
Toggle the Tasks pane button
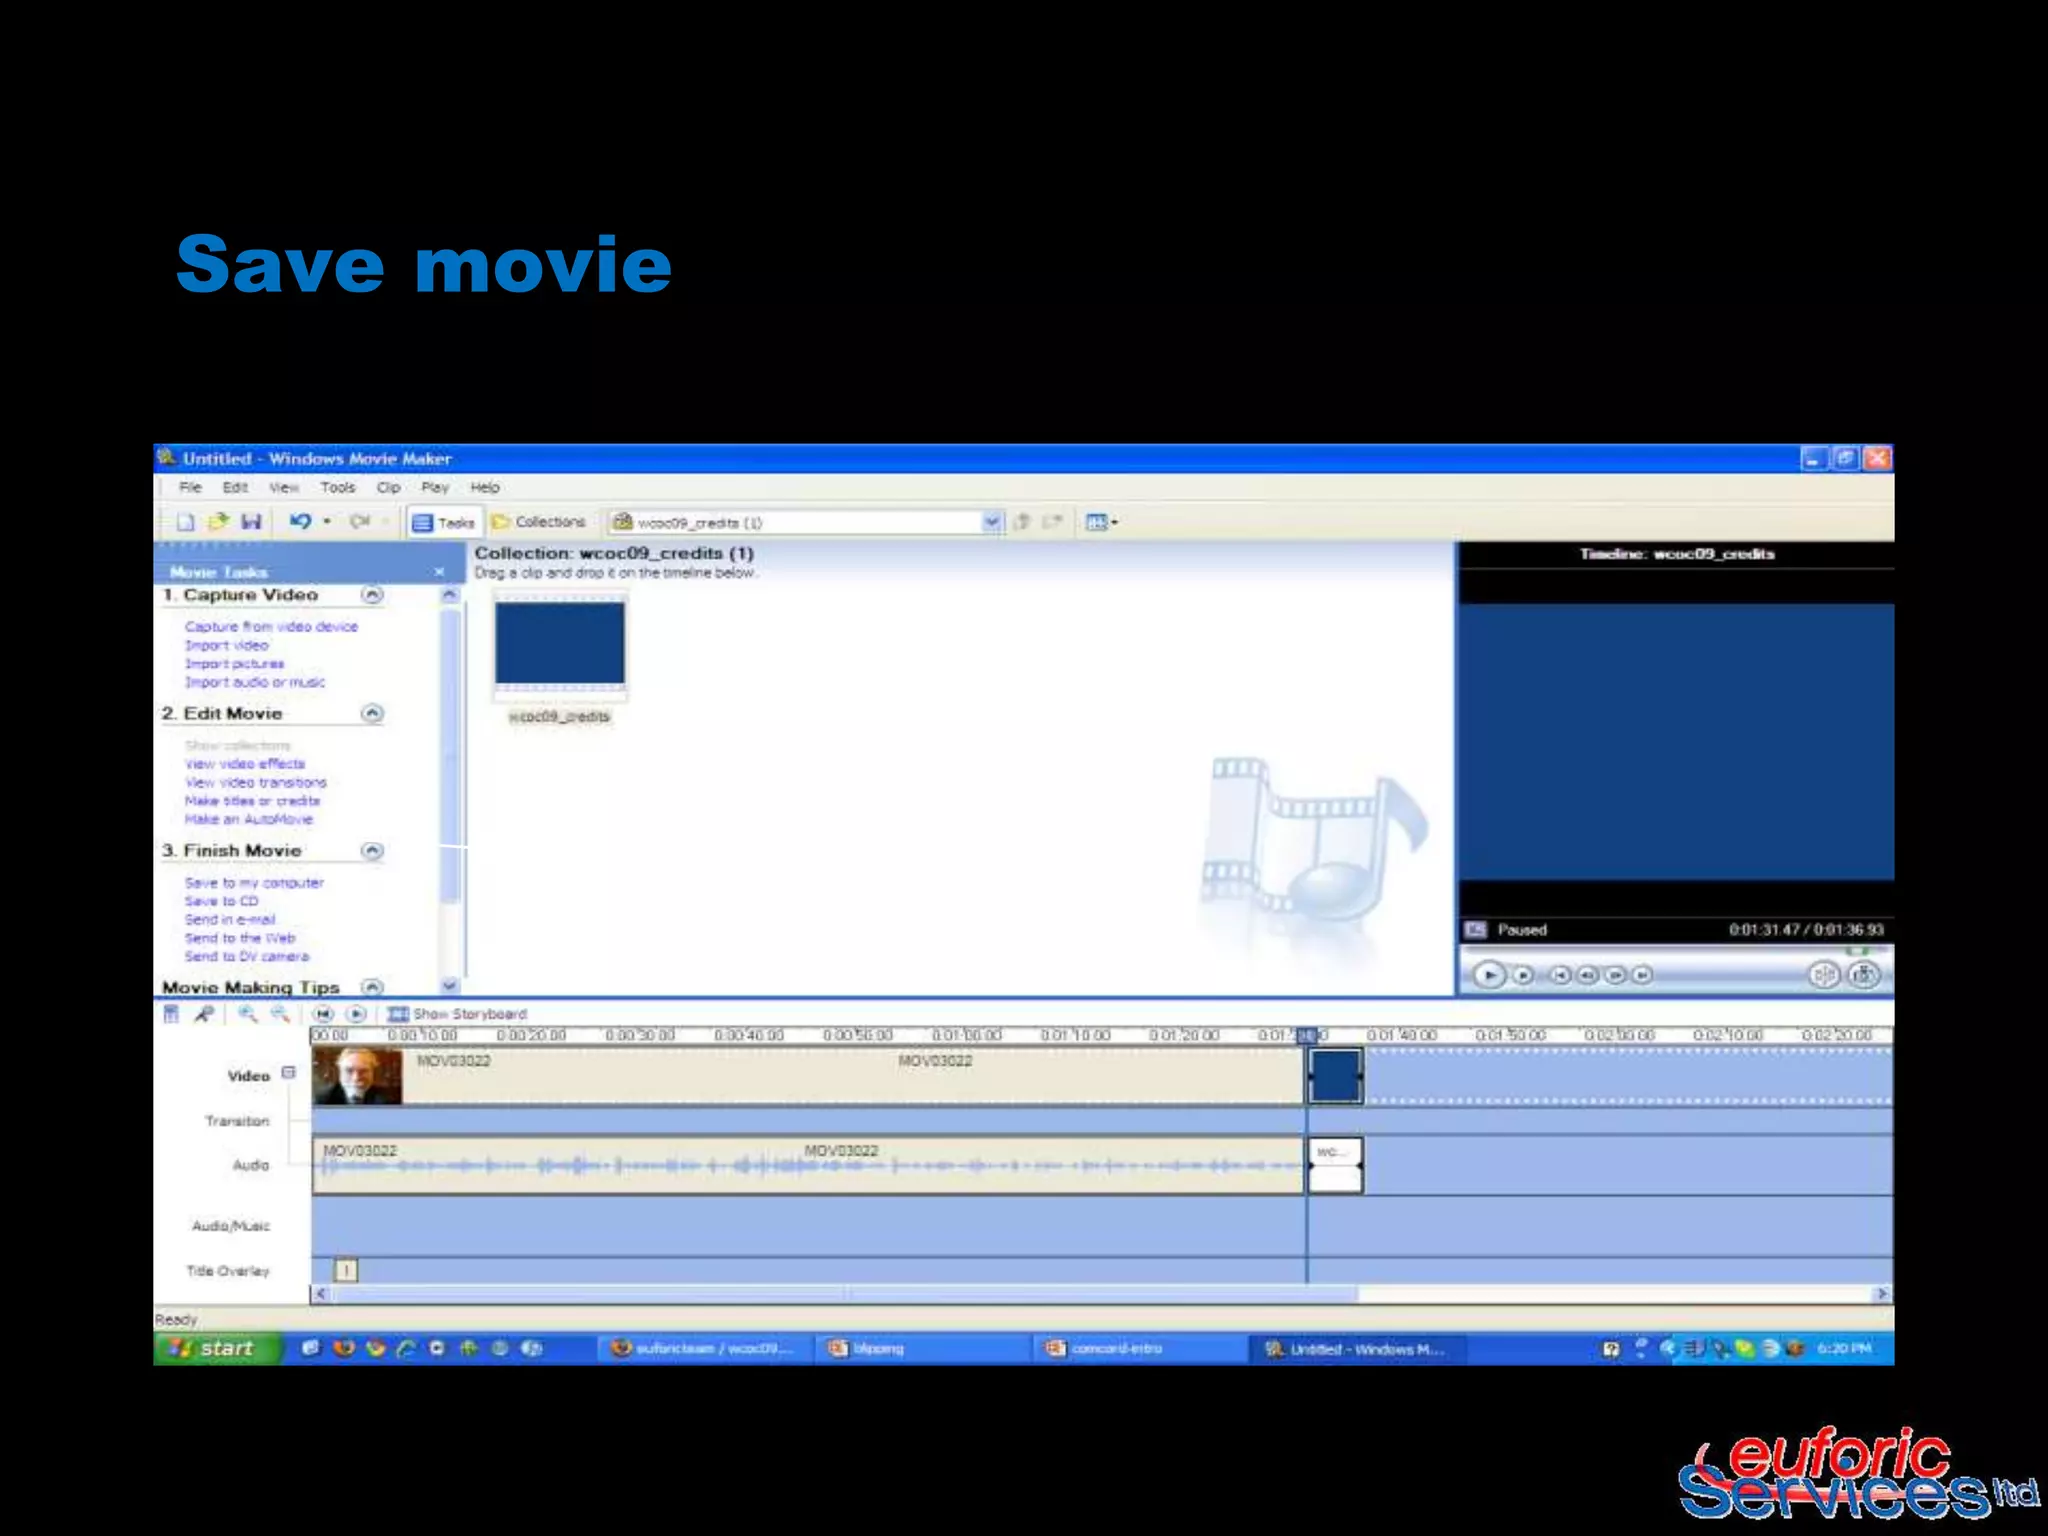444,522
